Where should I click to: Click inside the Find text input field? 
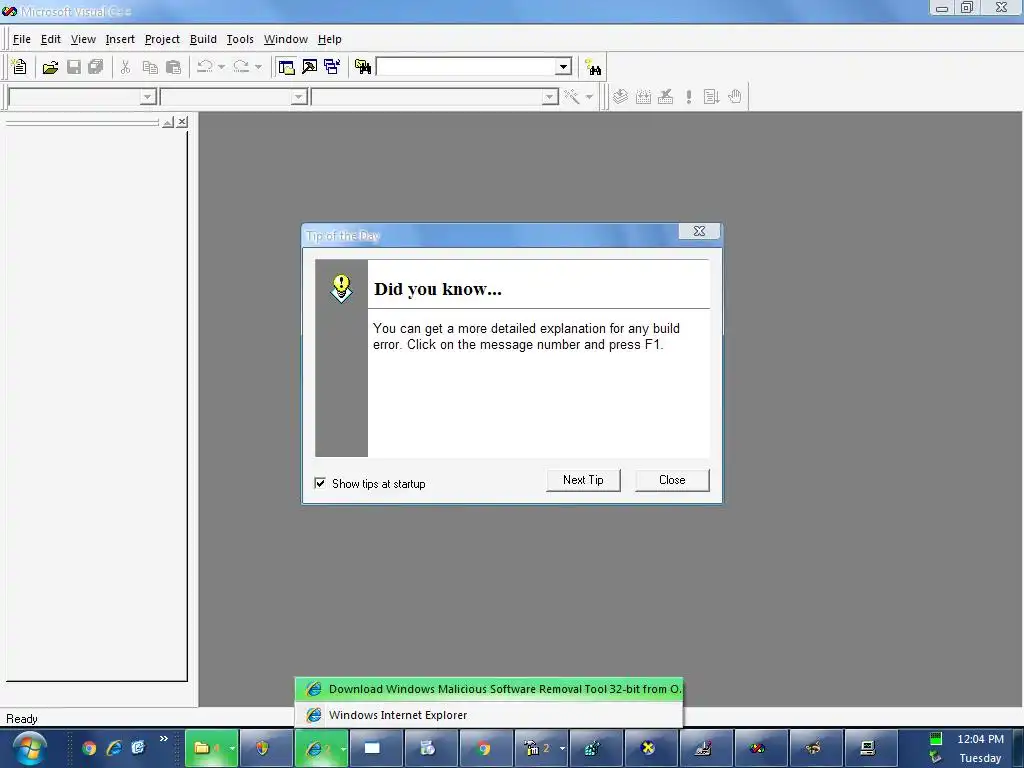(466, 67)
